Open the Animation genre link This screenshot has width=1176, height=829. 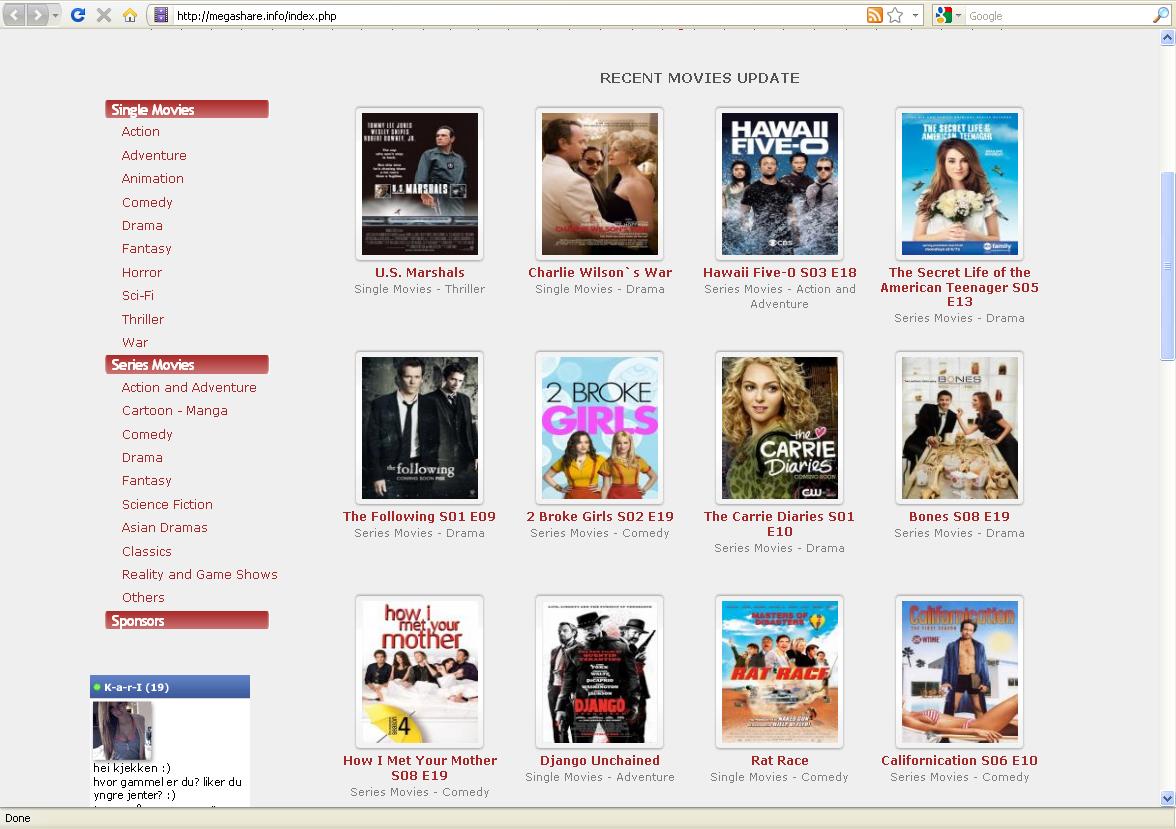[x=152, y=179]
